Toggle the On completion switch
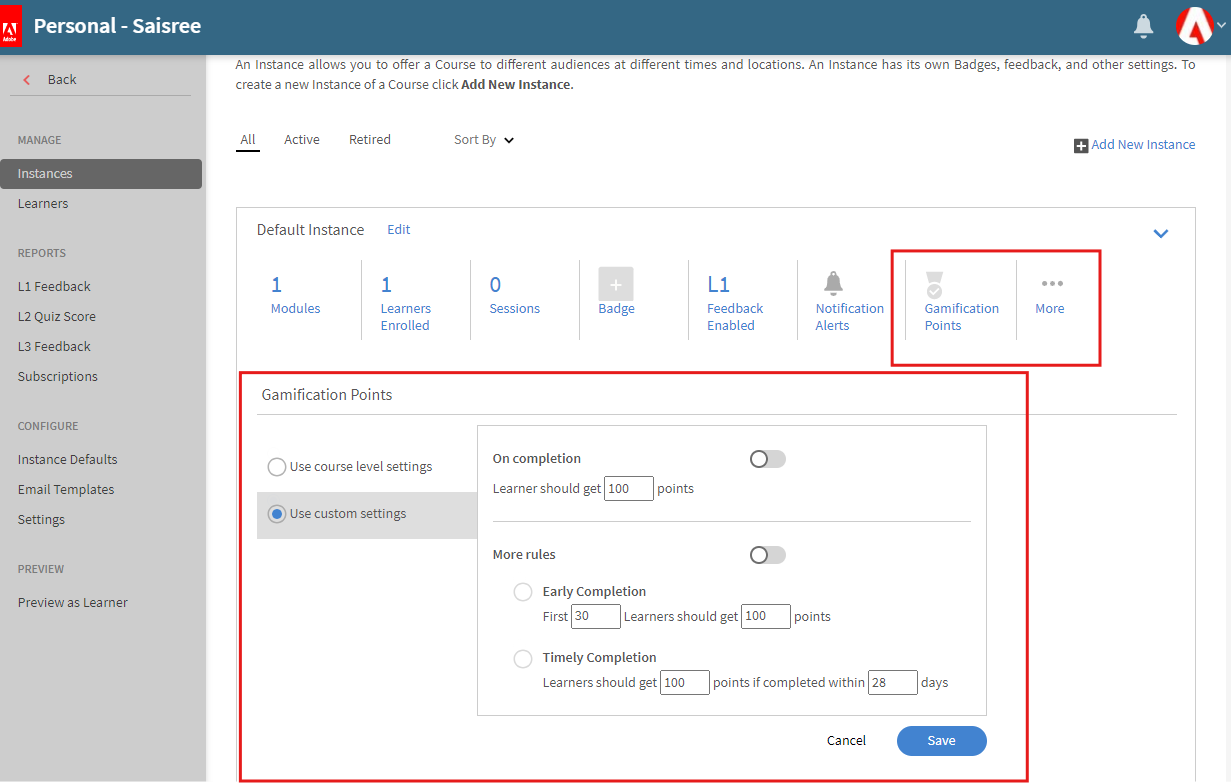 point(767,459)
